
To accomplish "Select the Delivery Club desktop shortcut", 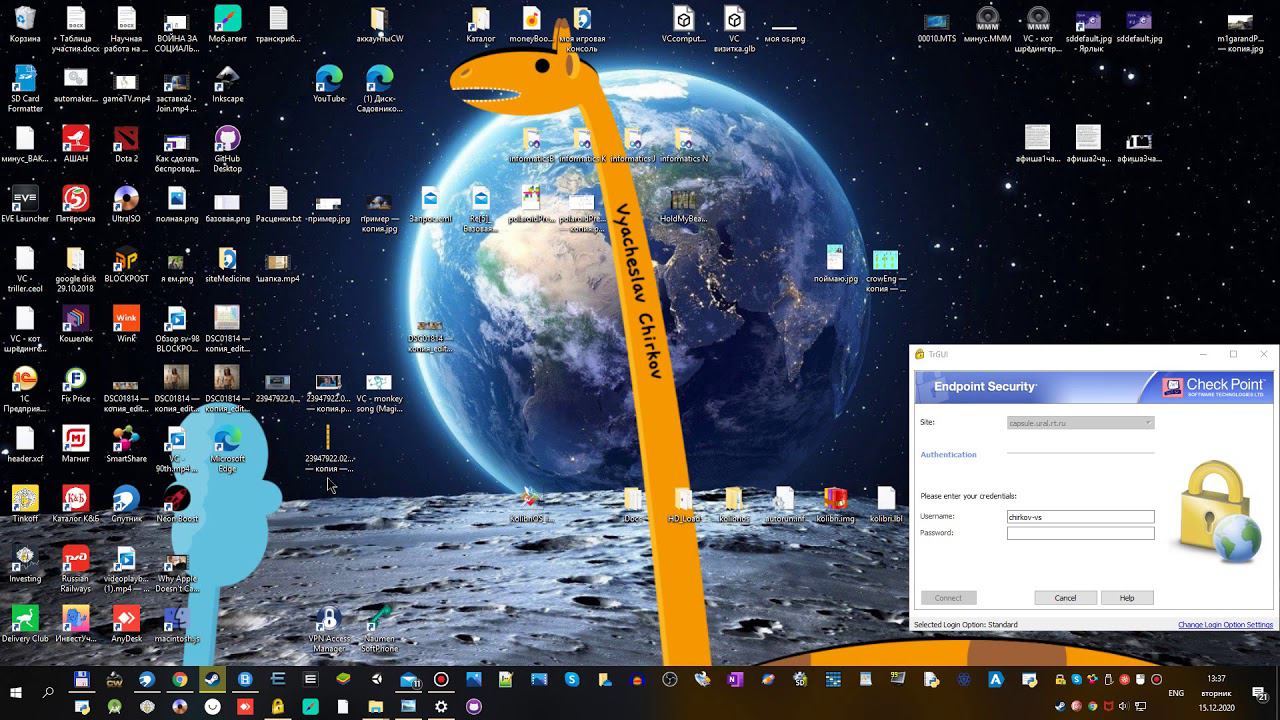I will (25, 625).
